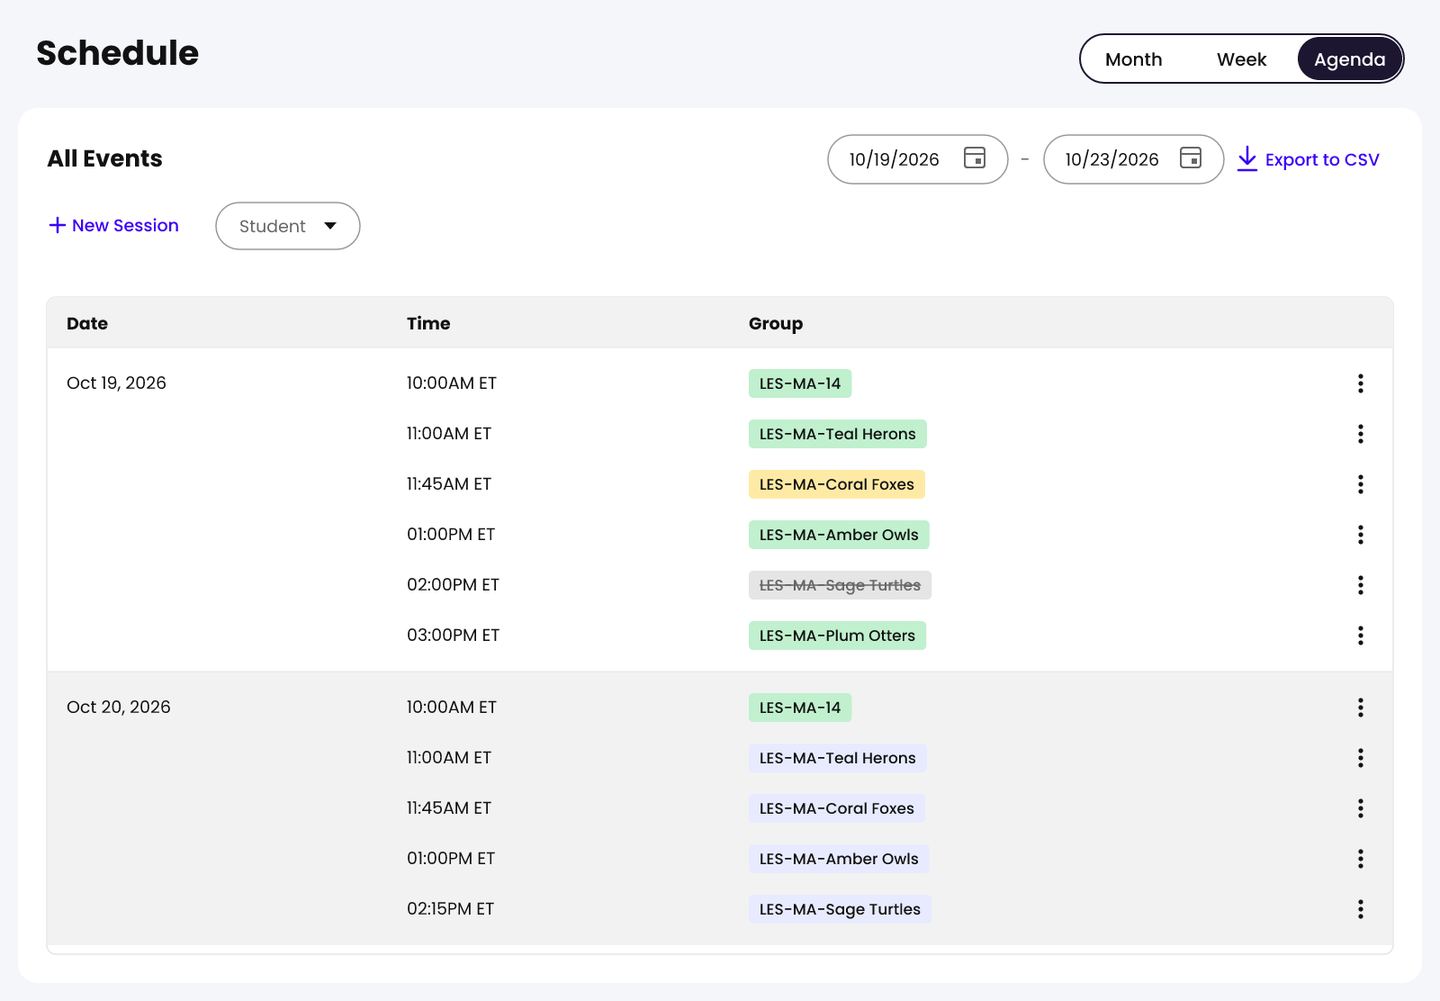This screenshot has height=1001, width=1440.
Task: Click the download icon beside Export to CSV
Action: pos(1247,159)
